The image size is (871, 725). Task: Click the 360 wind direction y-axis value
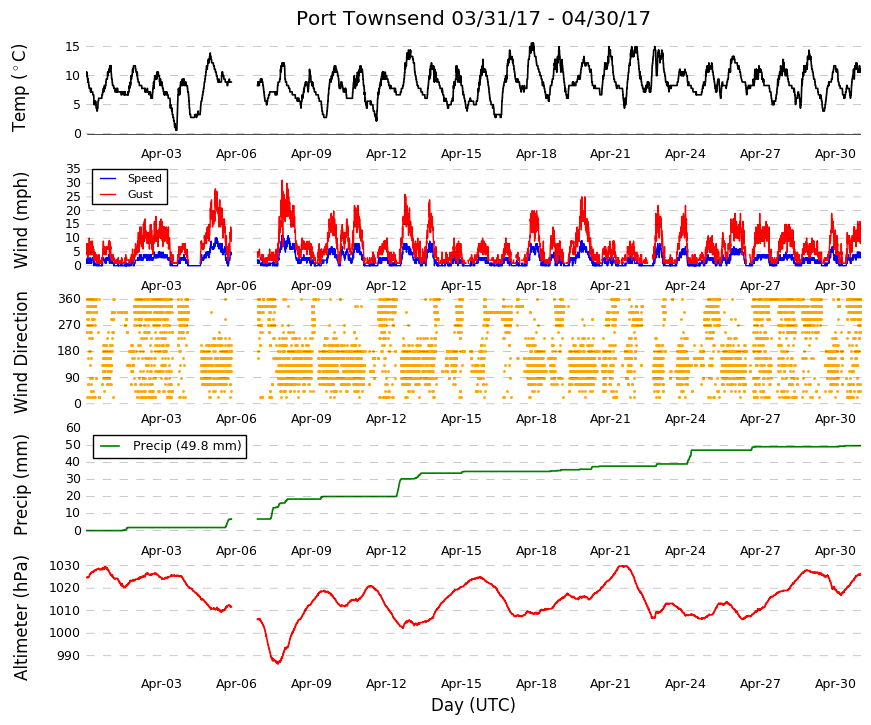tap(70, 299)
